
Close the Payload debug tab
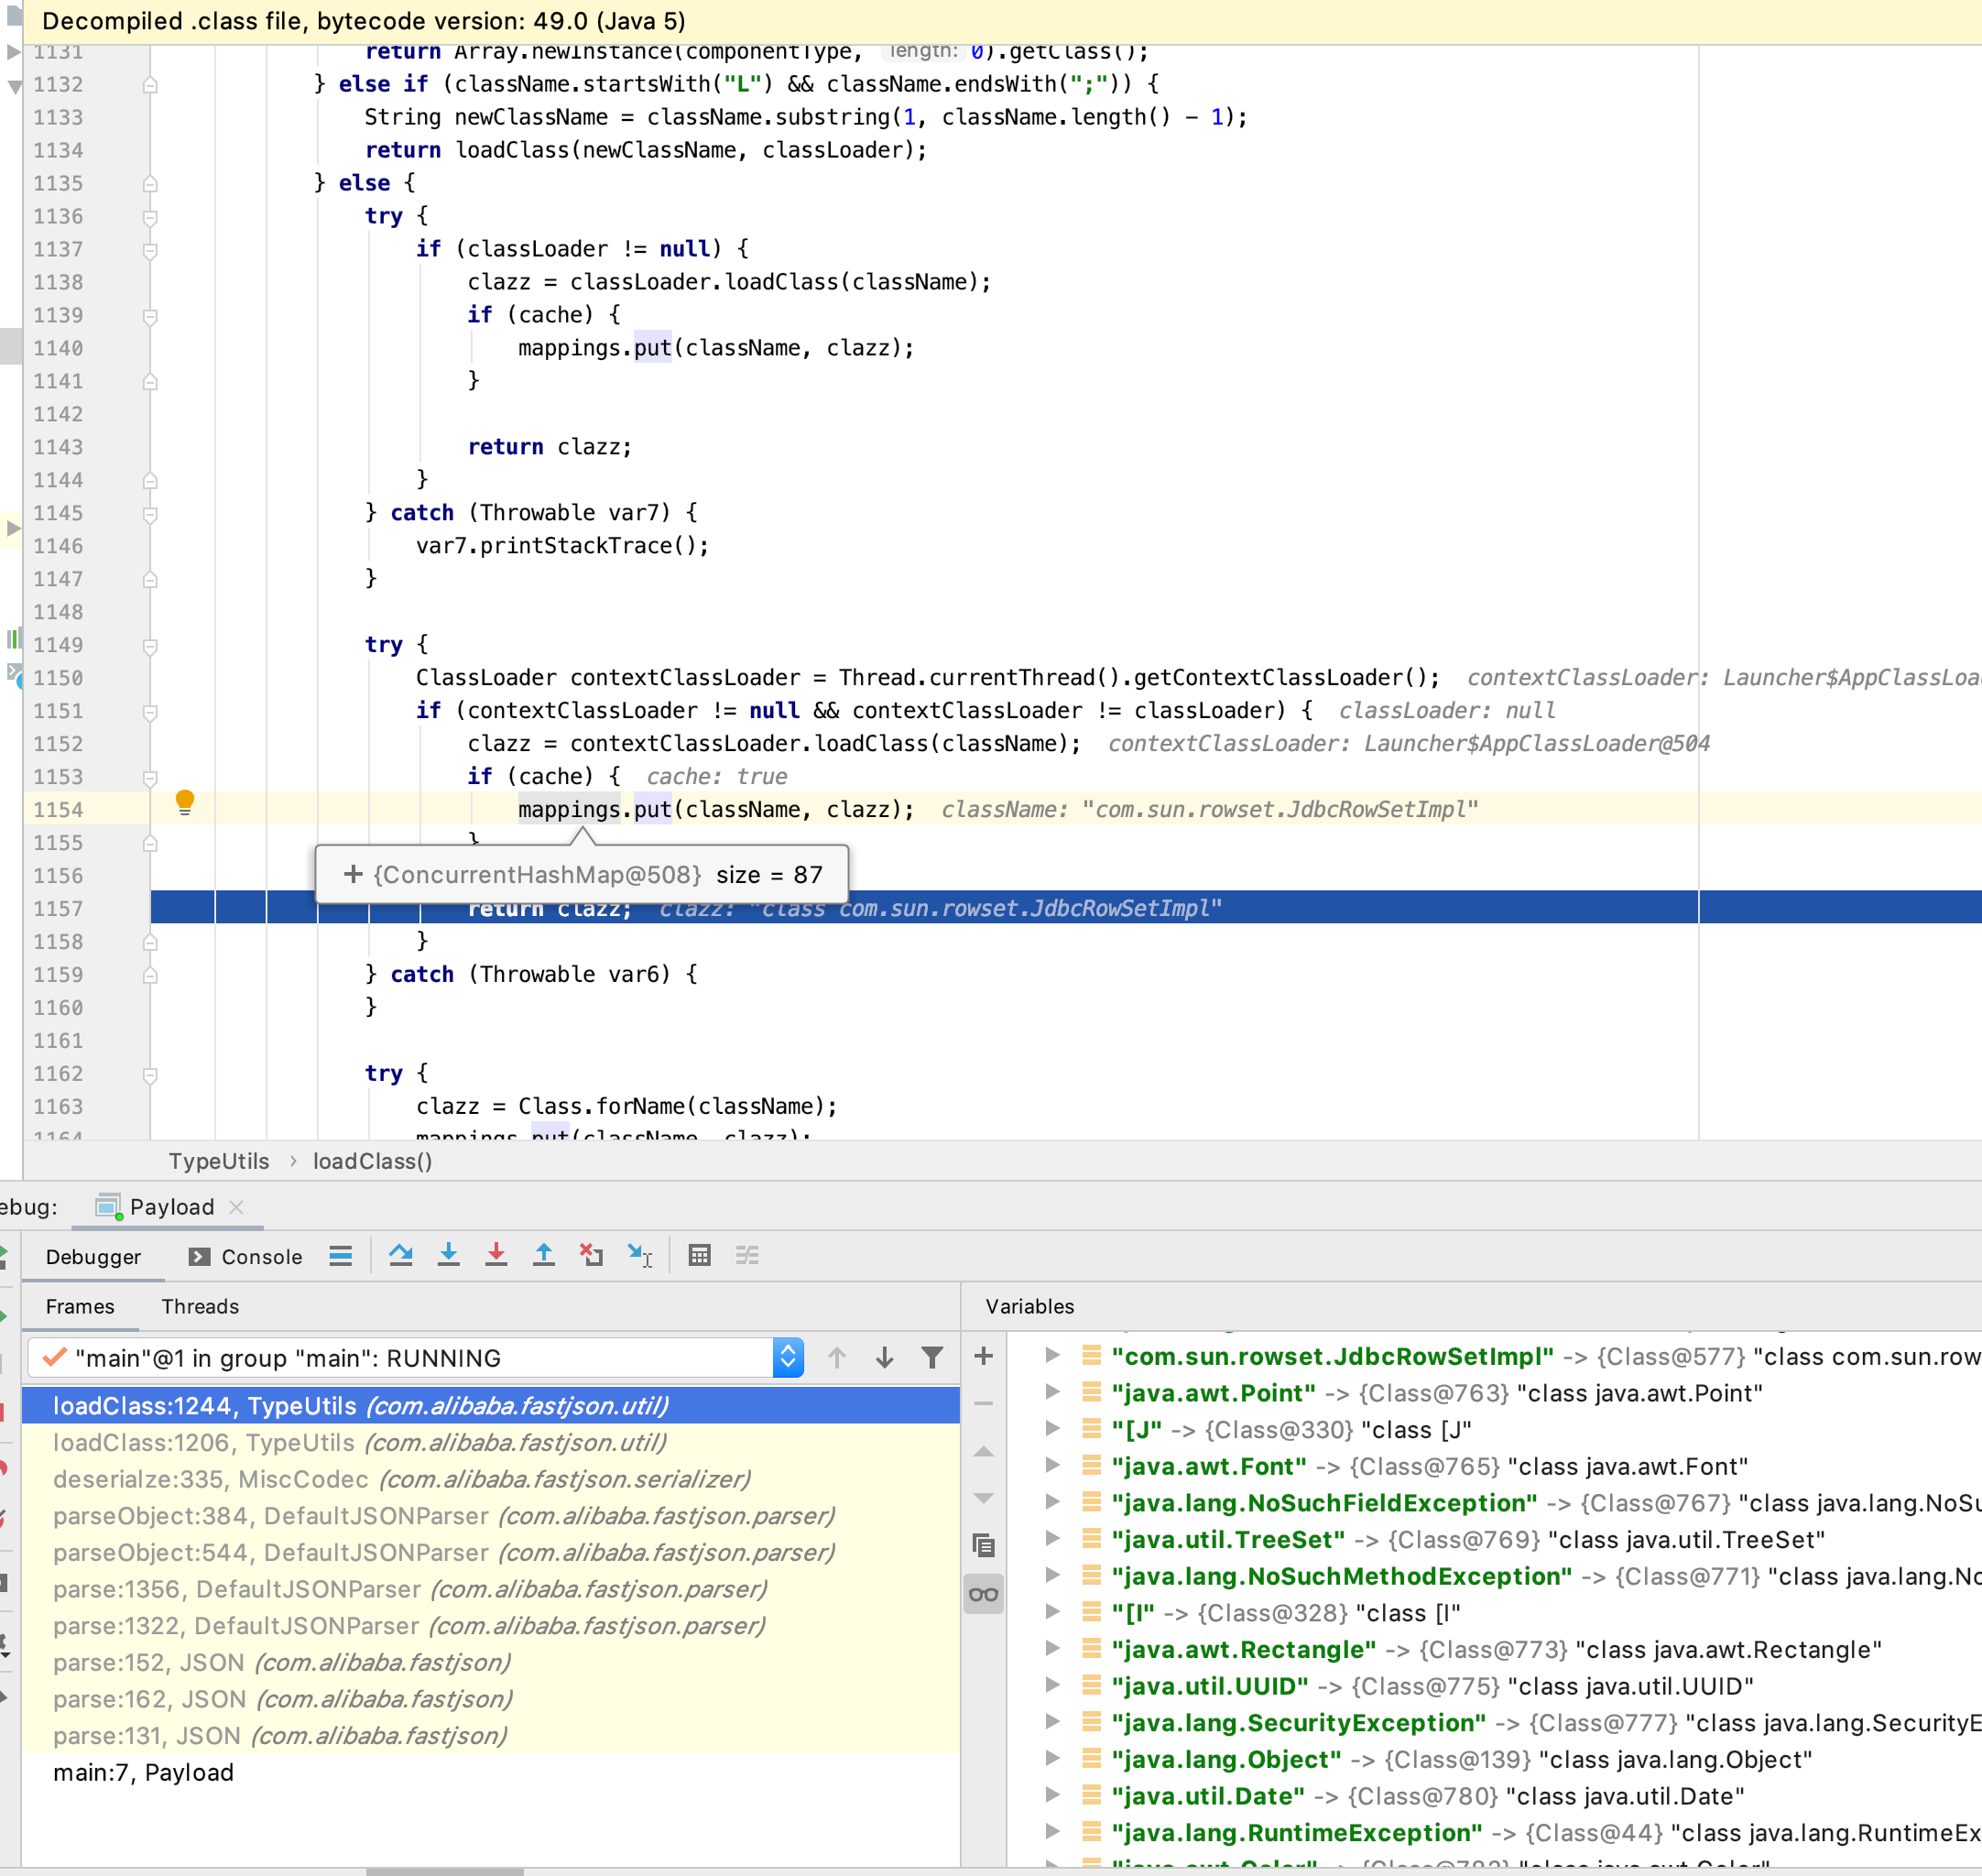[236, 1207]
